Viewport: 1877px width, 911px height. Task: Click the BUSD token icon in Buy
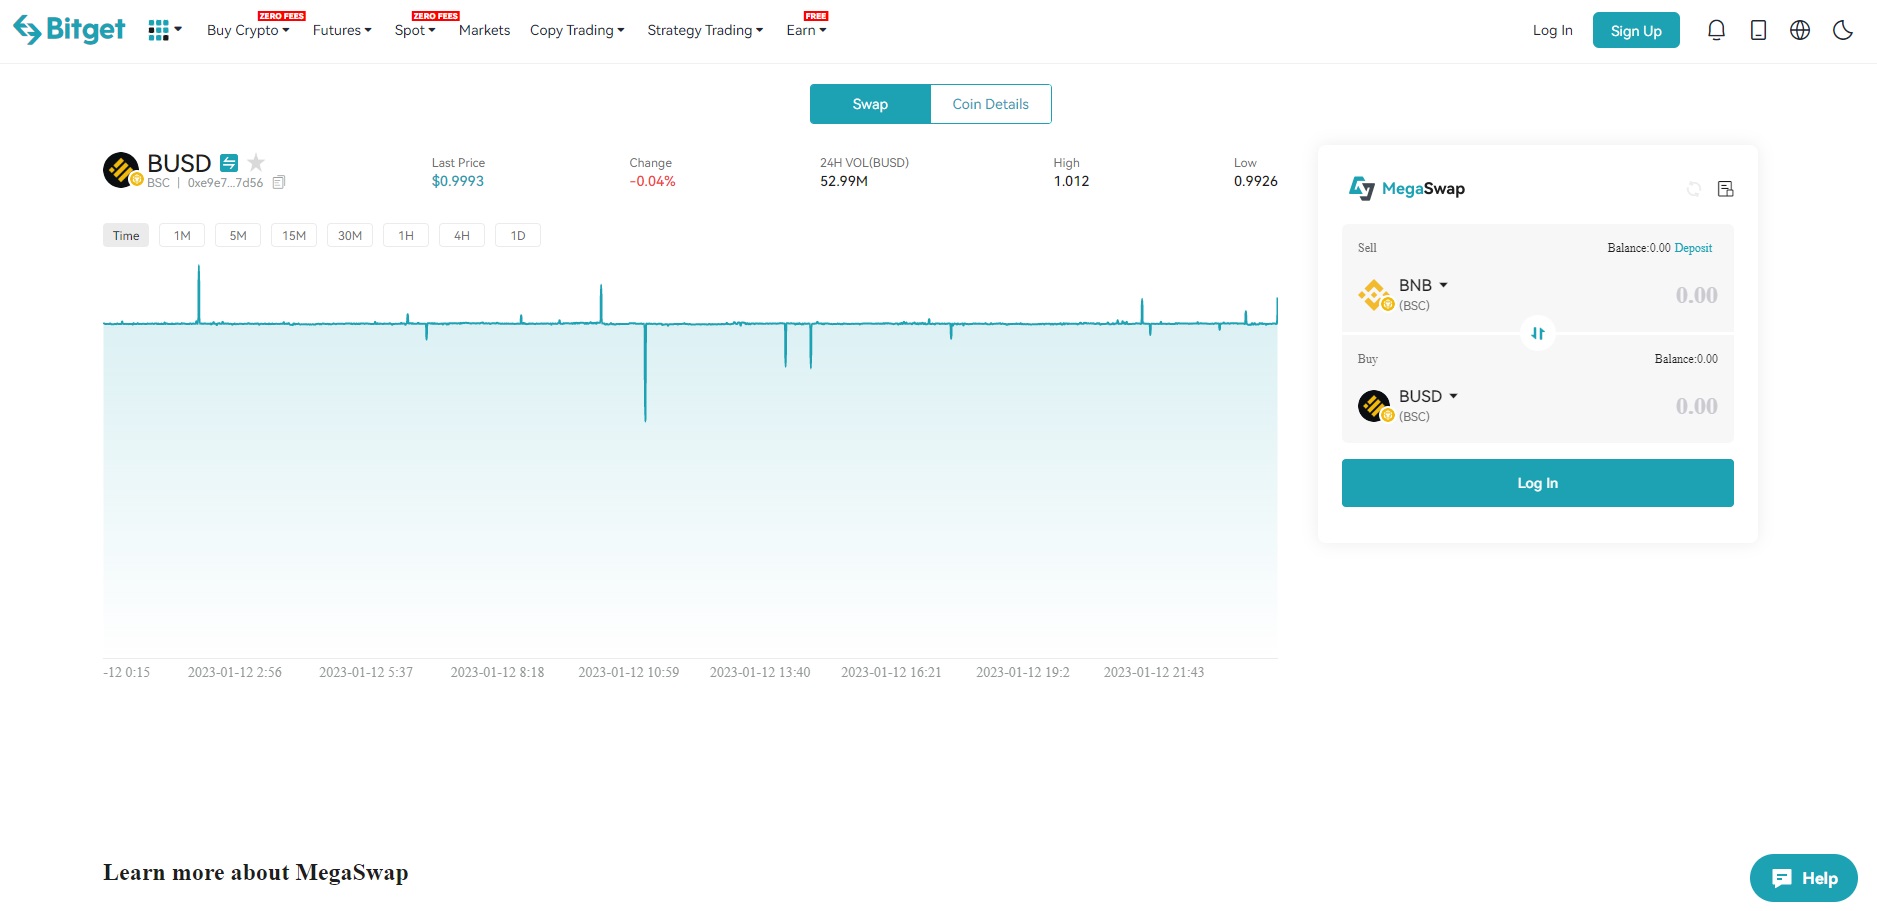pyautogui.click(x=1375, y=406)
